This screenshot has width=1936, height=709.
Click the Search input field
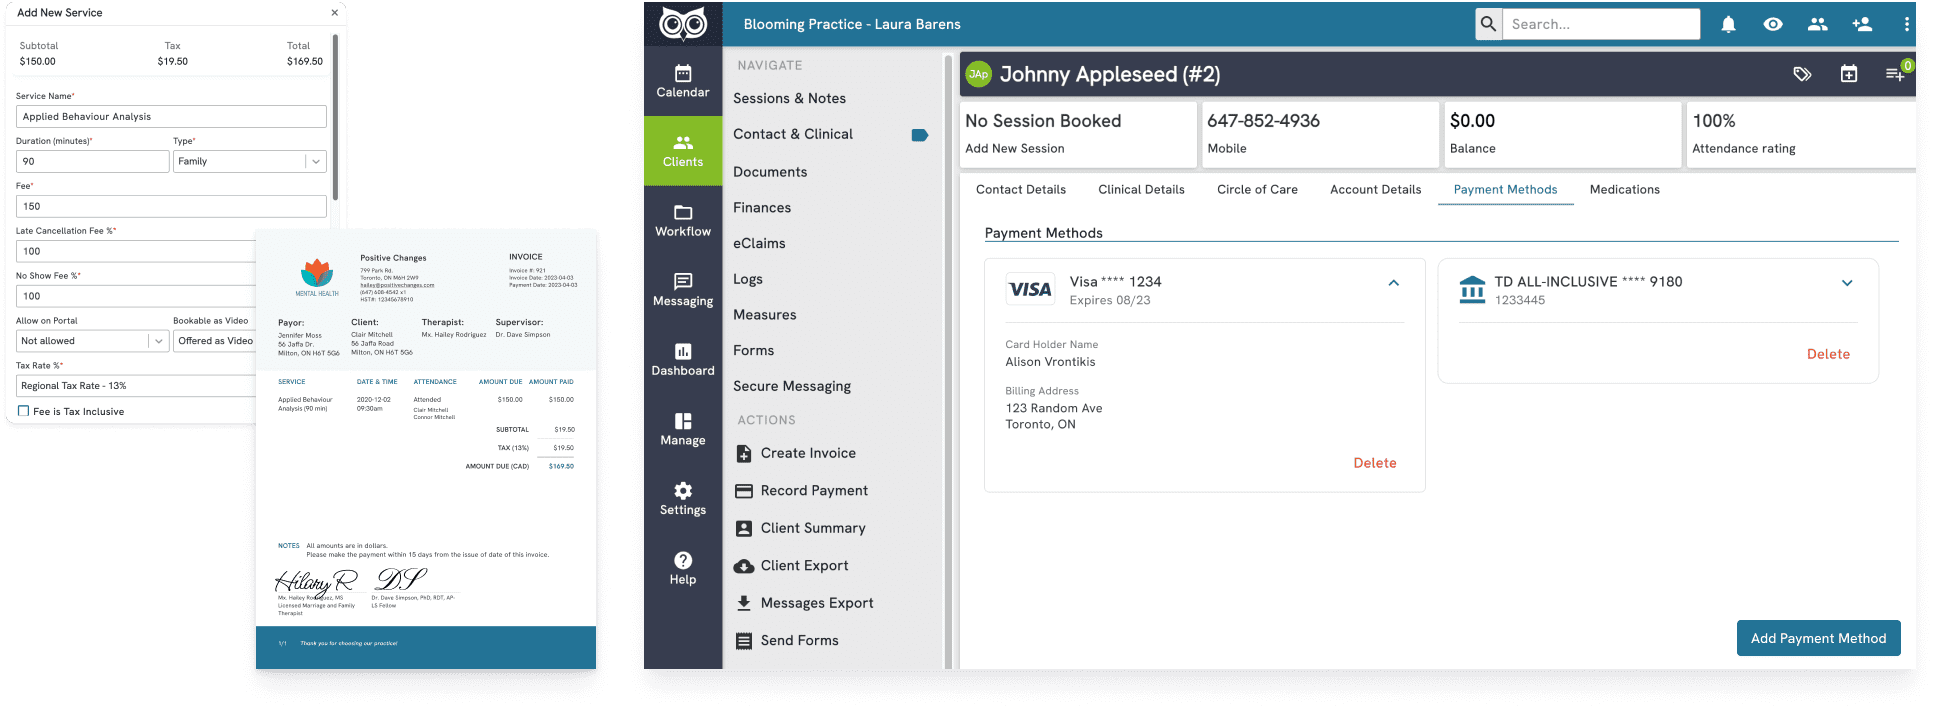tap(1600, 24)
